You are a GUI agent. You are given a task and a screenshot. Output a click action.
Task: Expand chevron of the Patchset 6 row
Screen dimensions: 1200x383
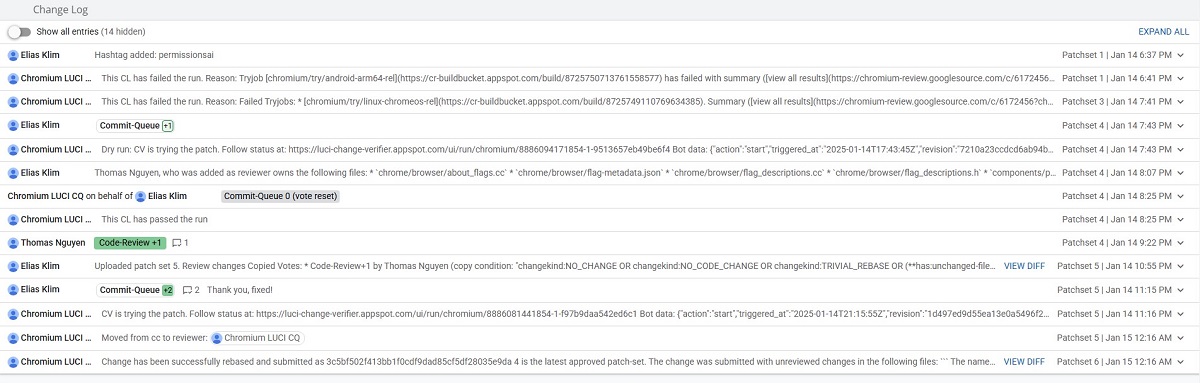[1181, 361]
